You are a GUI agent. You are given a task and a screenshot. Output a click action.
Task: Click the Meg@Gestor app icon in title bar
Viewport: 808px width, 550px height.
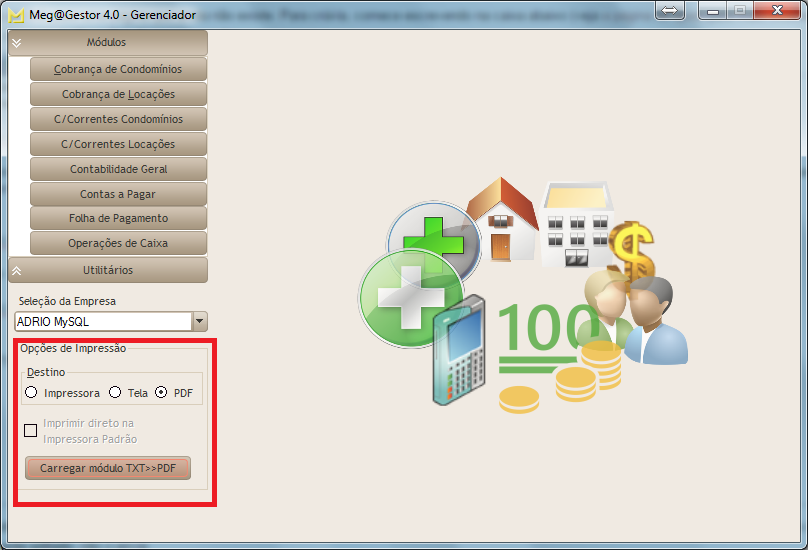(15, 15)
